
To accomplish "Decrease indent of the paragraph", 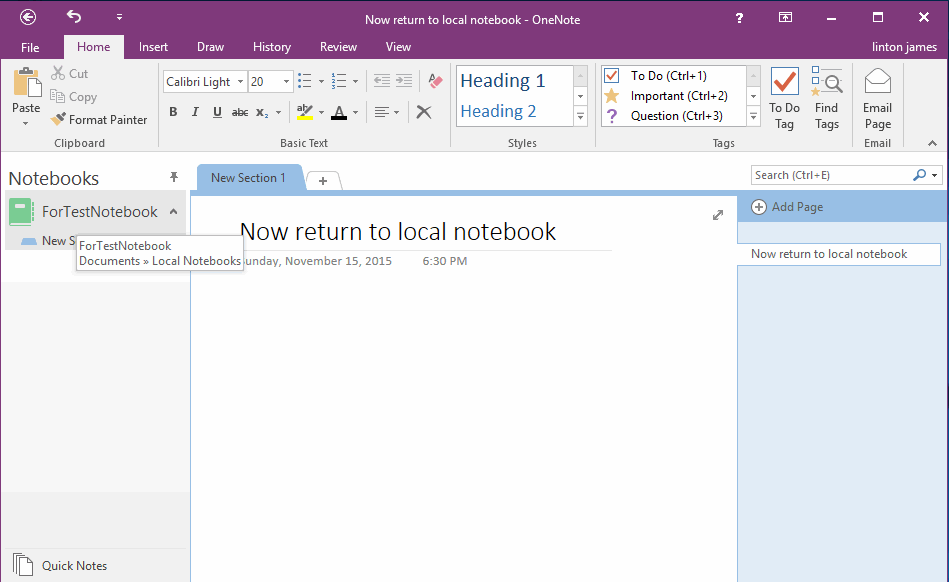I will pyautogui.click(x=381, y=80).
